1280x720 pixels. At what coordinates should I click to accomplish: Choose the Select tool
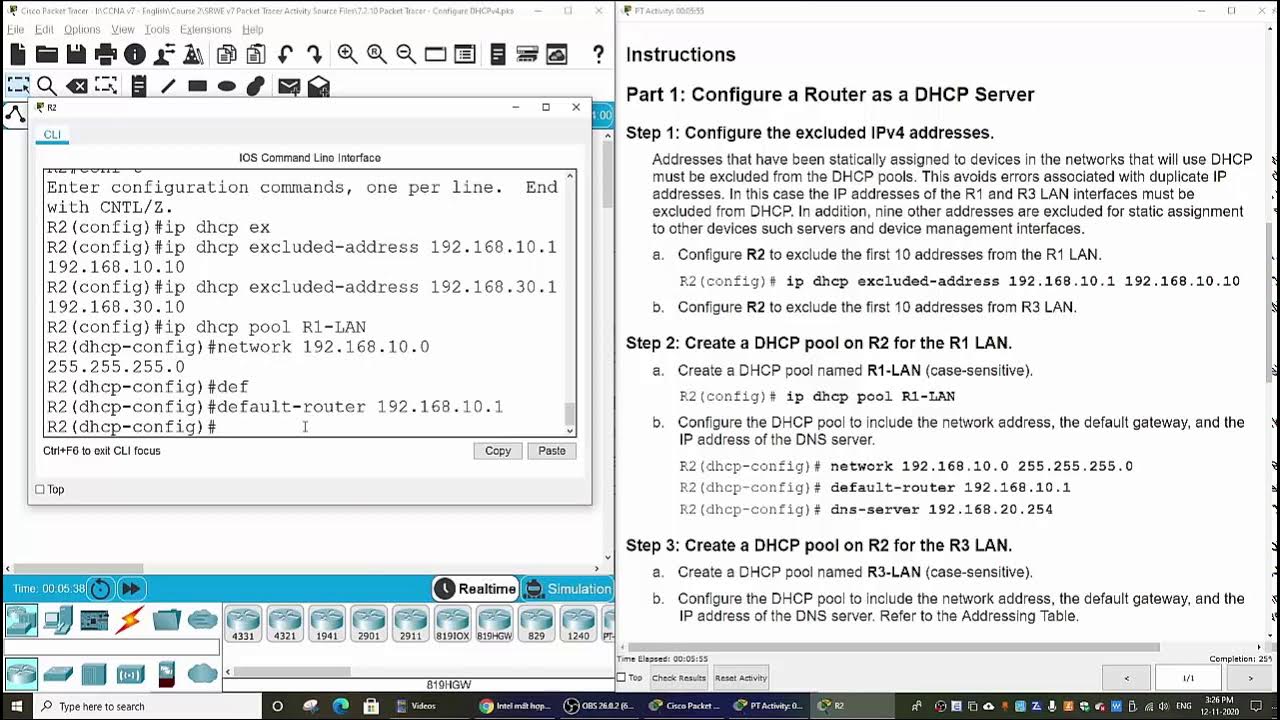[18, 86]
